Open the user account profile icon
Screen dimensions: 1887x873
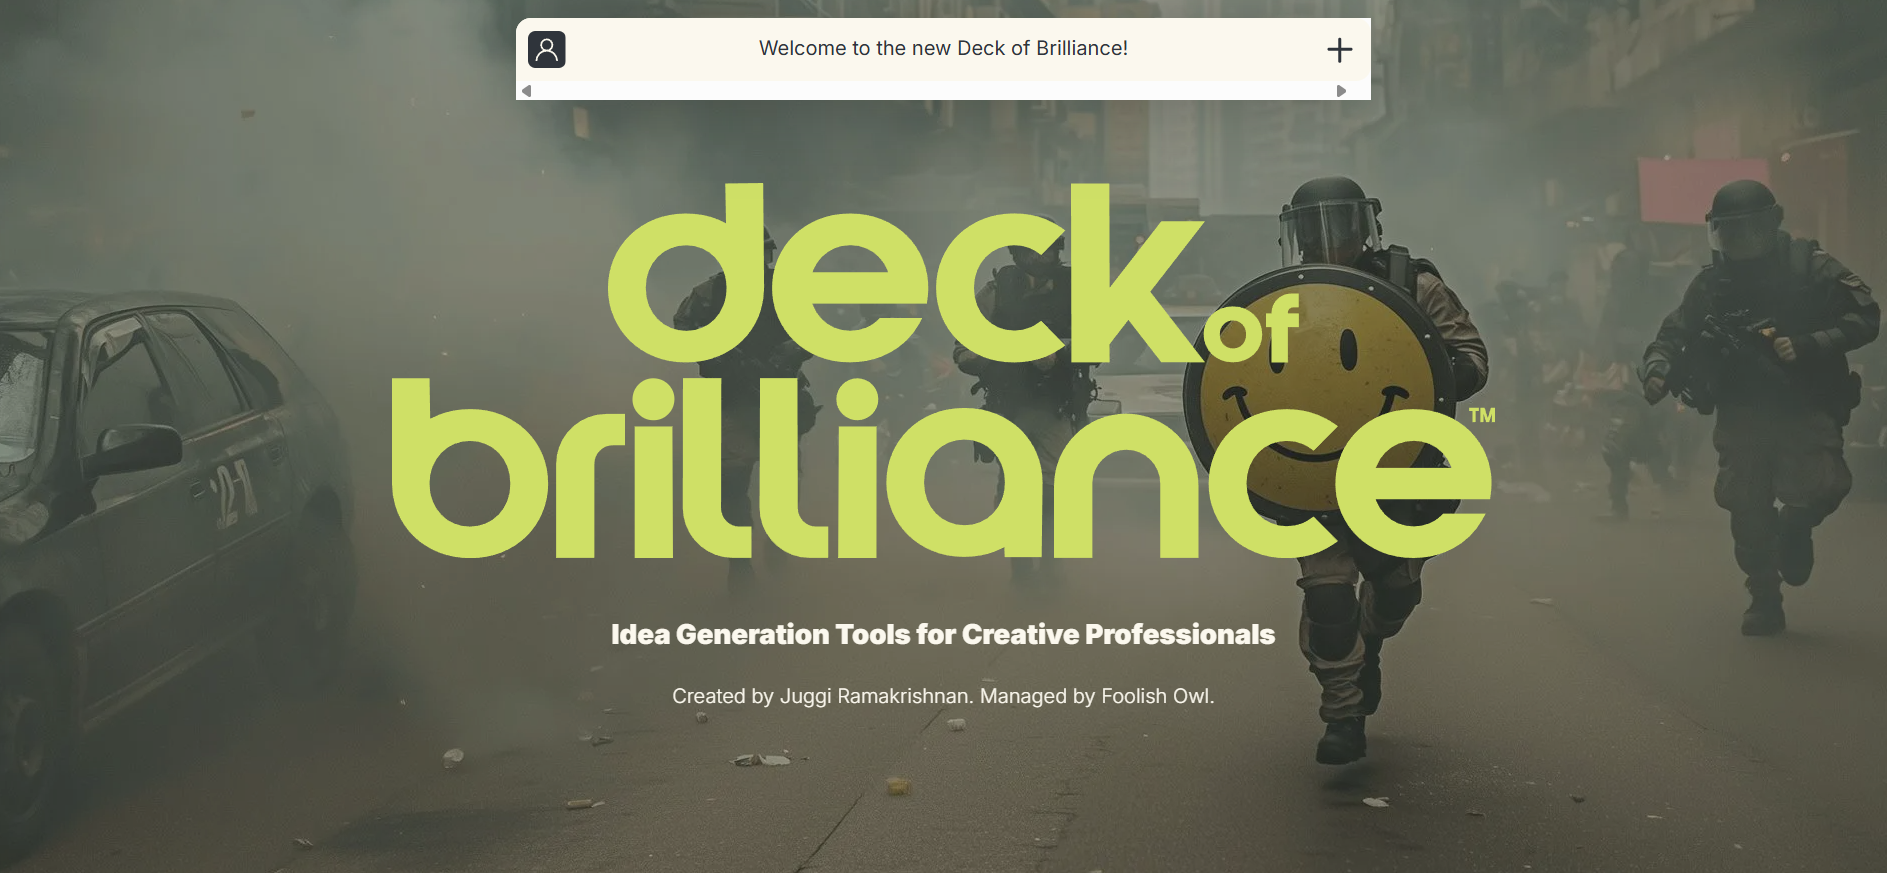(547, 49)
